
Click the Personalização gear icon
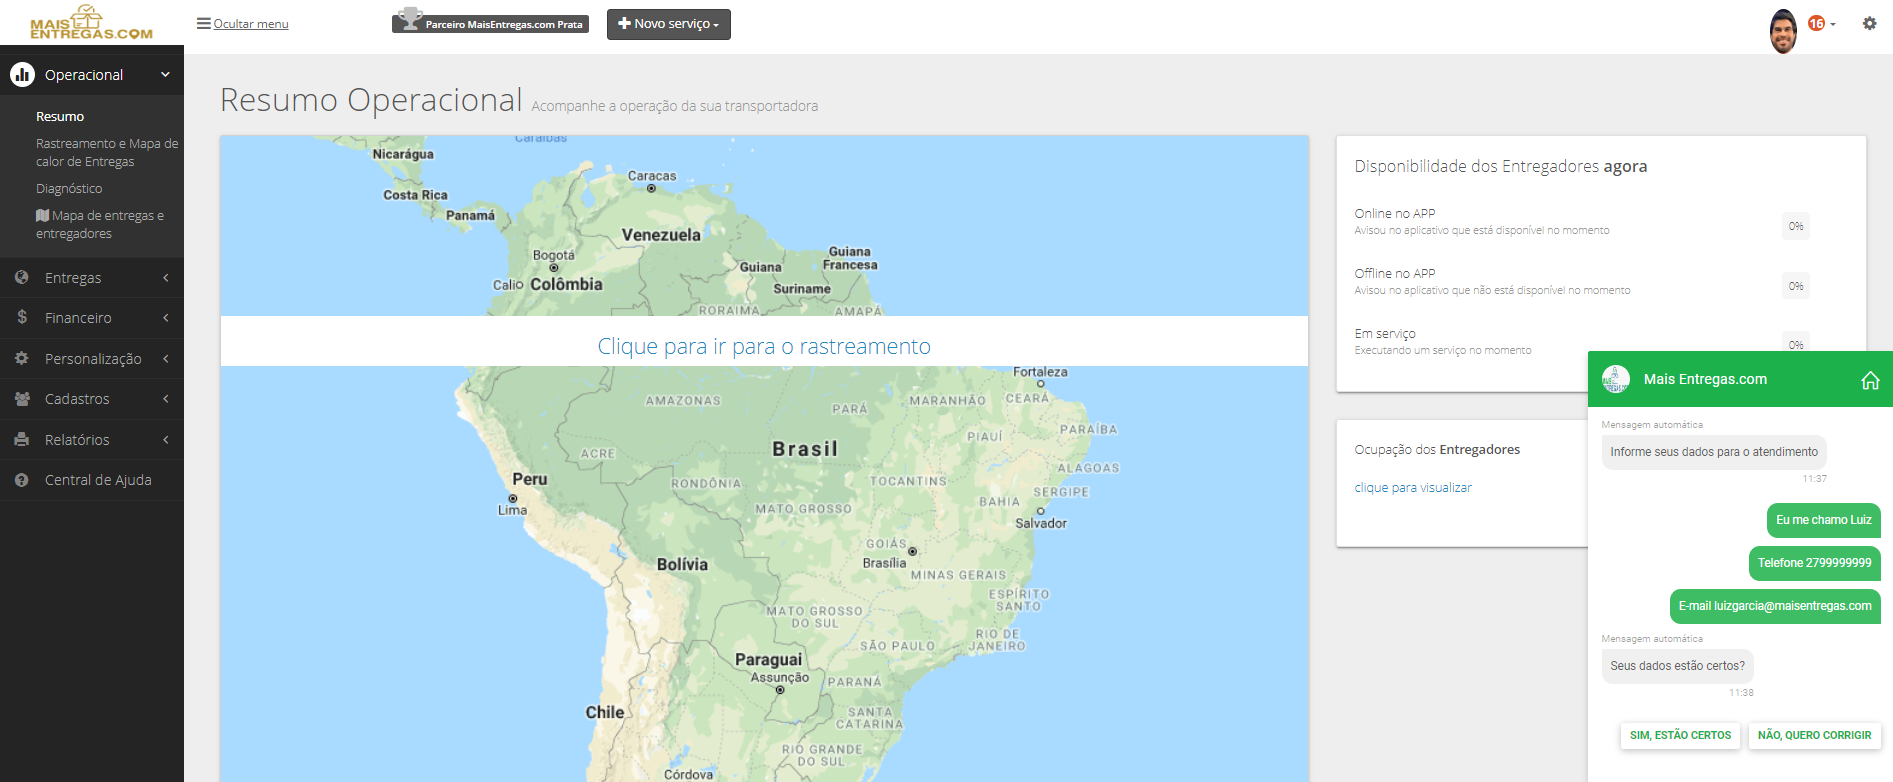(x=22, y=358)
